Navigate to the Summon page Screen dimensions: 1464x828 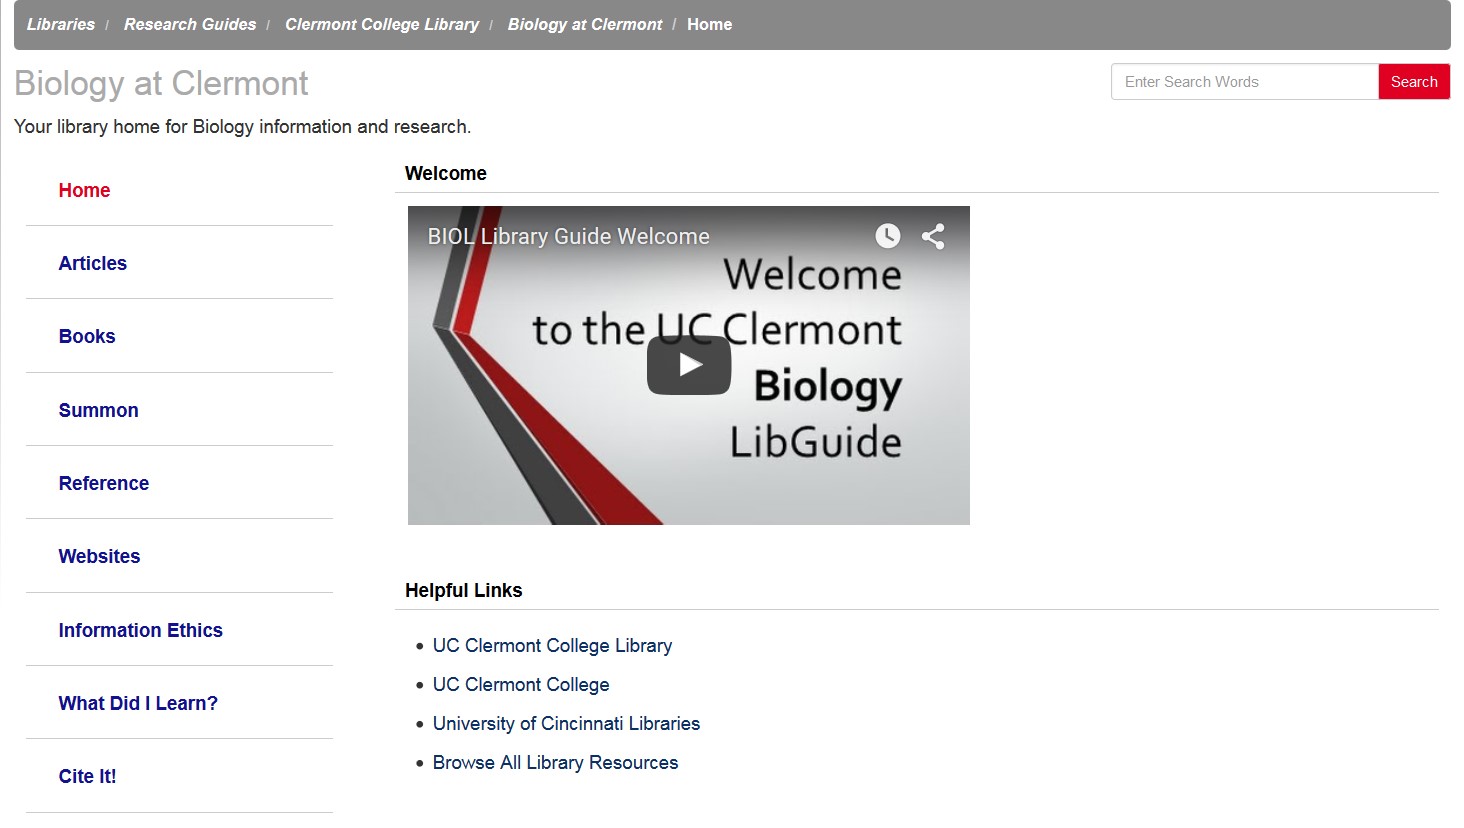pyautogui.click(x=98, y=410)
